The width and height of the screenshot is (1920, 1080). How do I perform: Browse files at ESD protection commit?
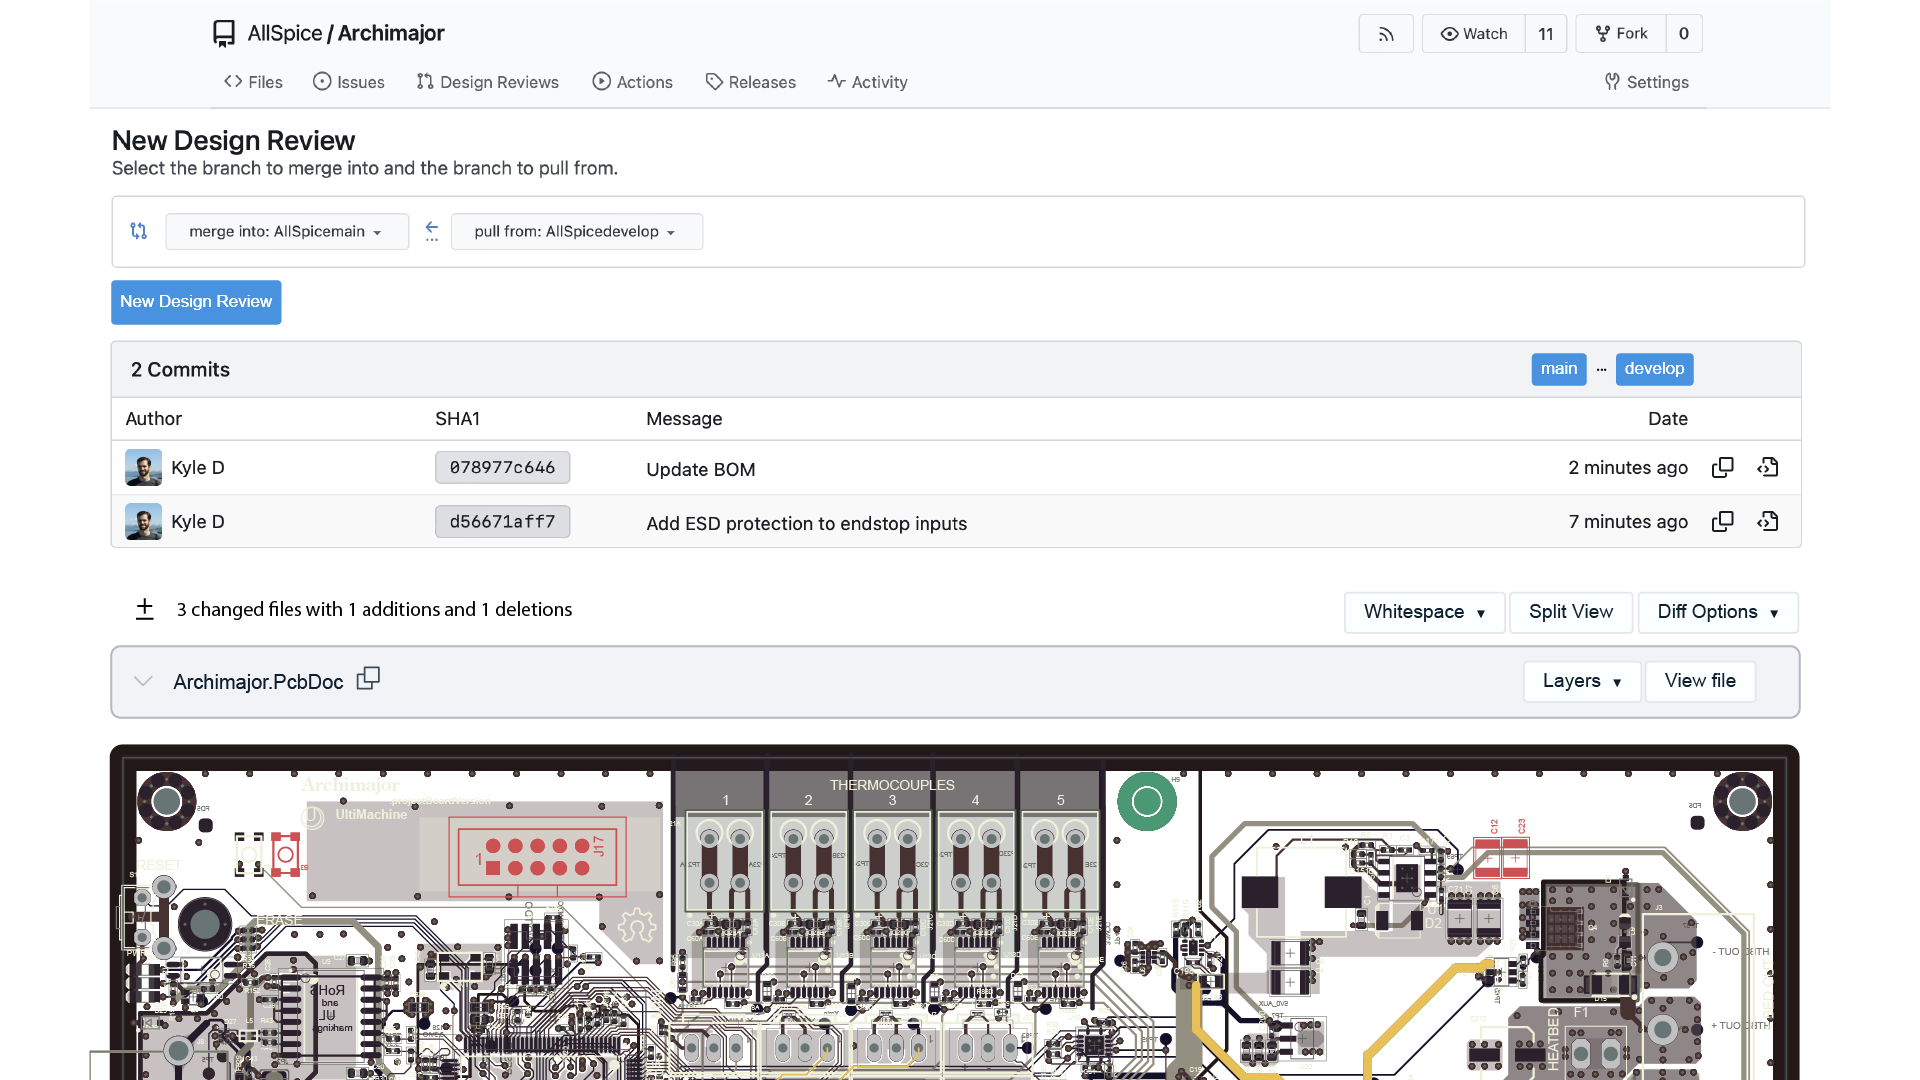pyautogui.click(x=1767, y=522)
